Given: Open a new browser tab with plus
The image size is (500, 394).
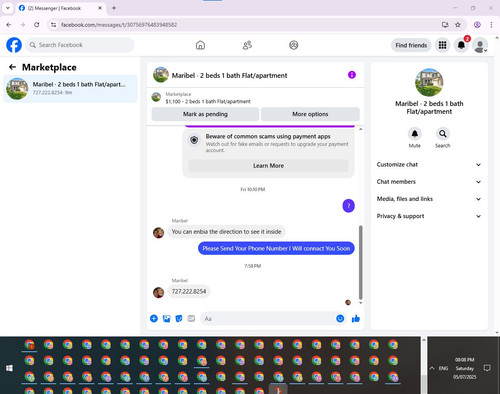Looking at the screenshot, I should click(114, 8).
